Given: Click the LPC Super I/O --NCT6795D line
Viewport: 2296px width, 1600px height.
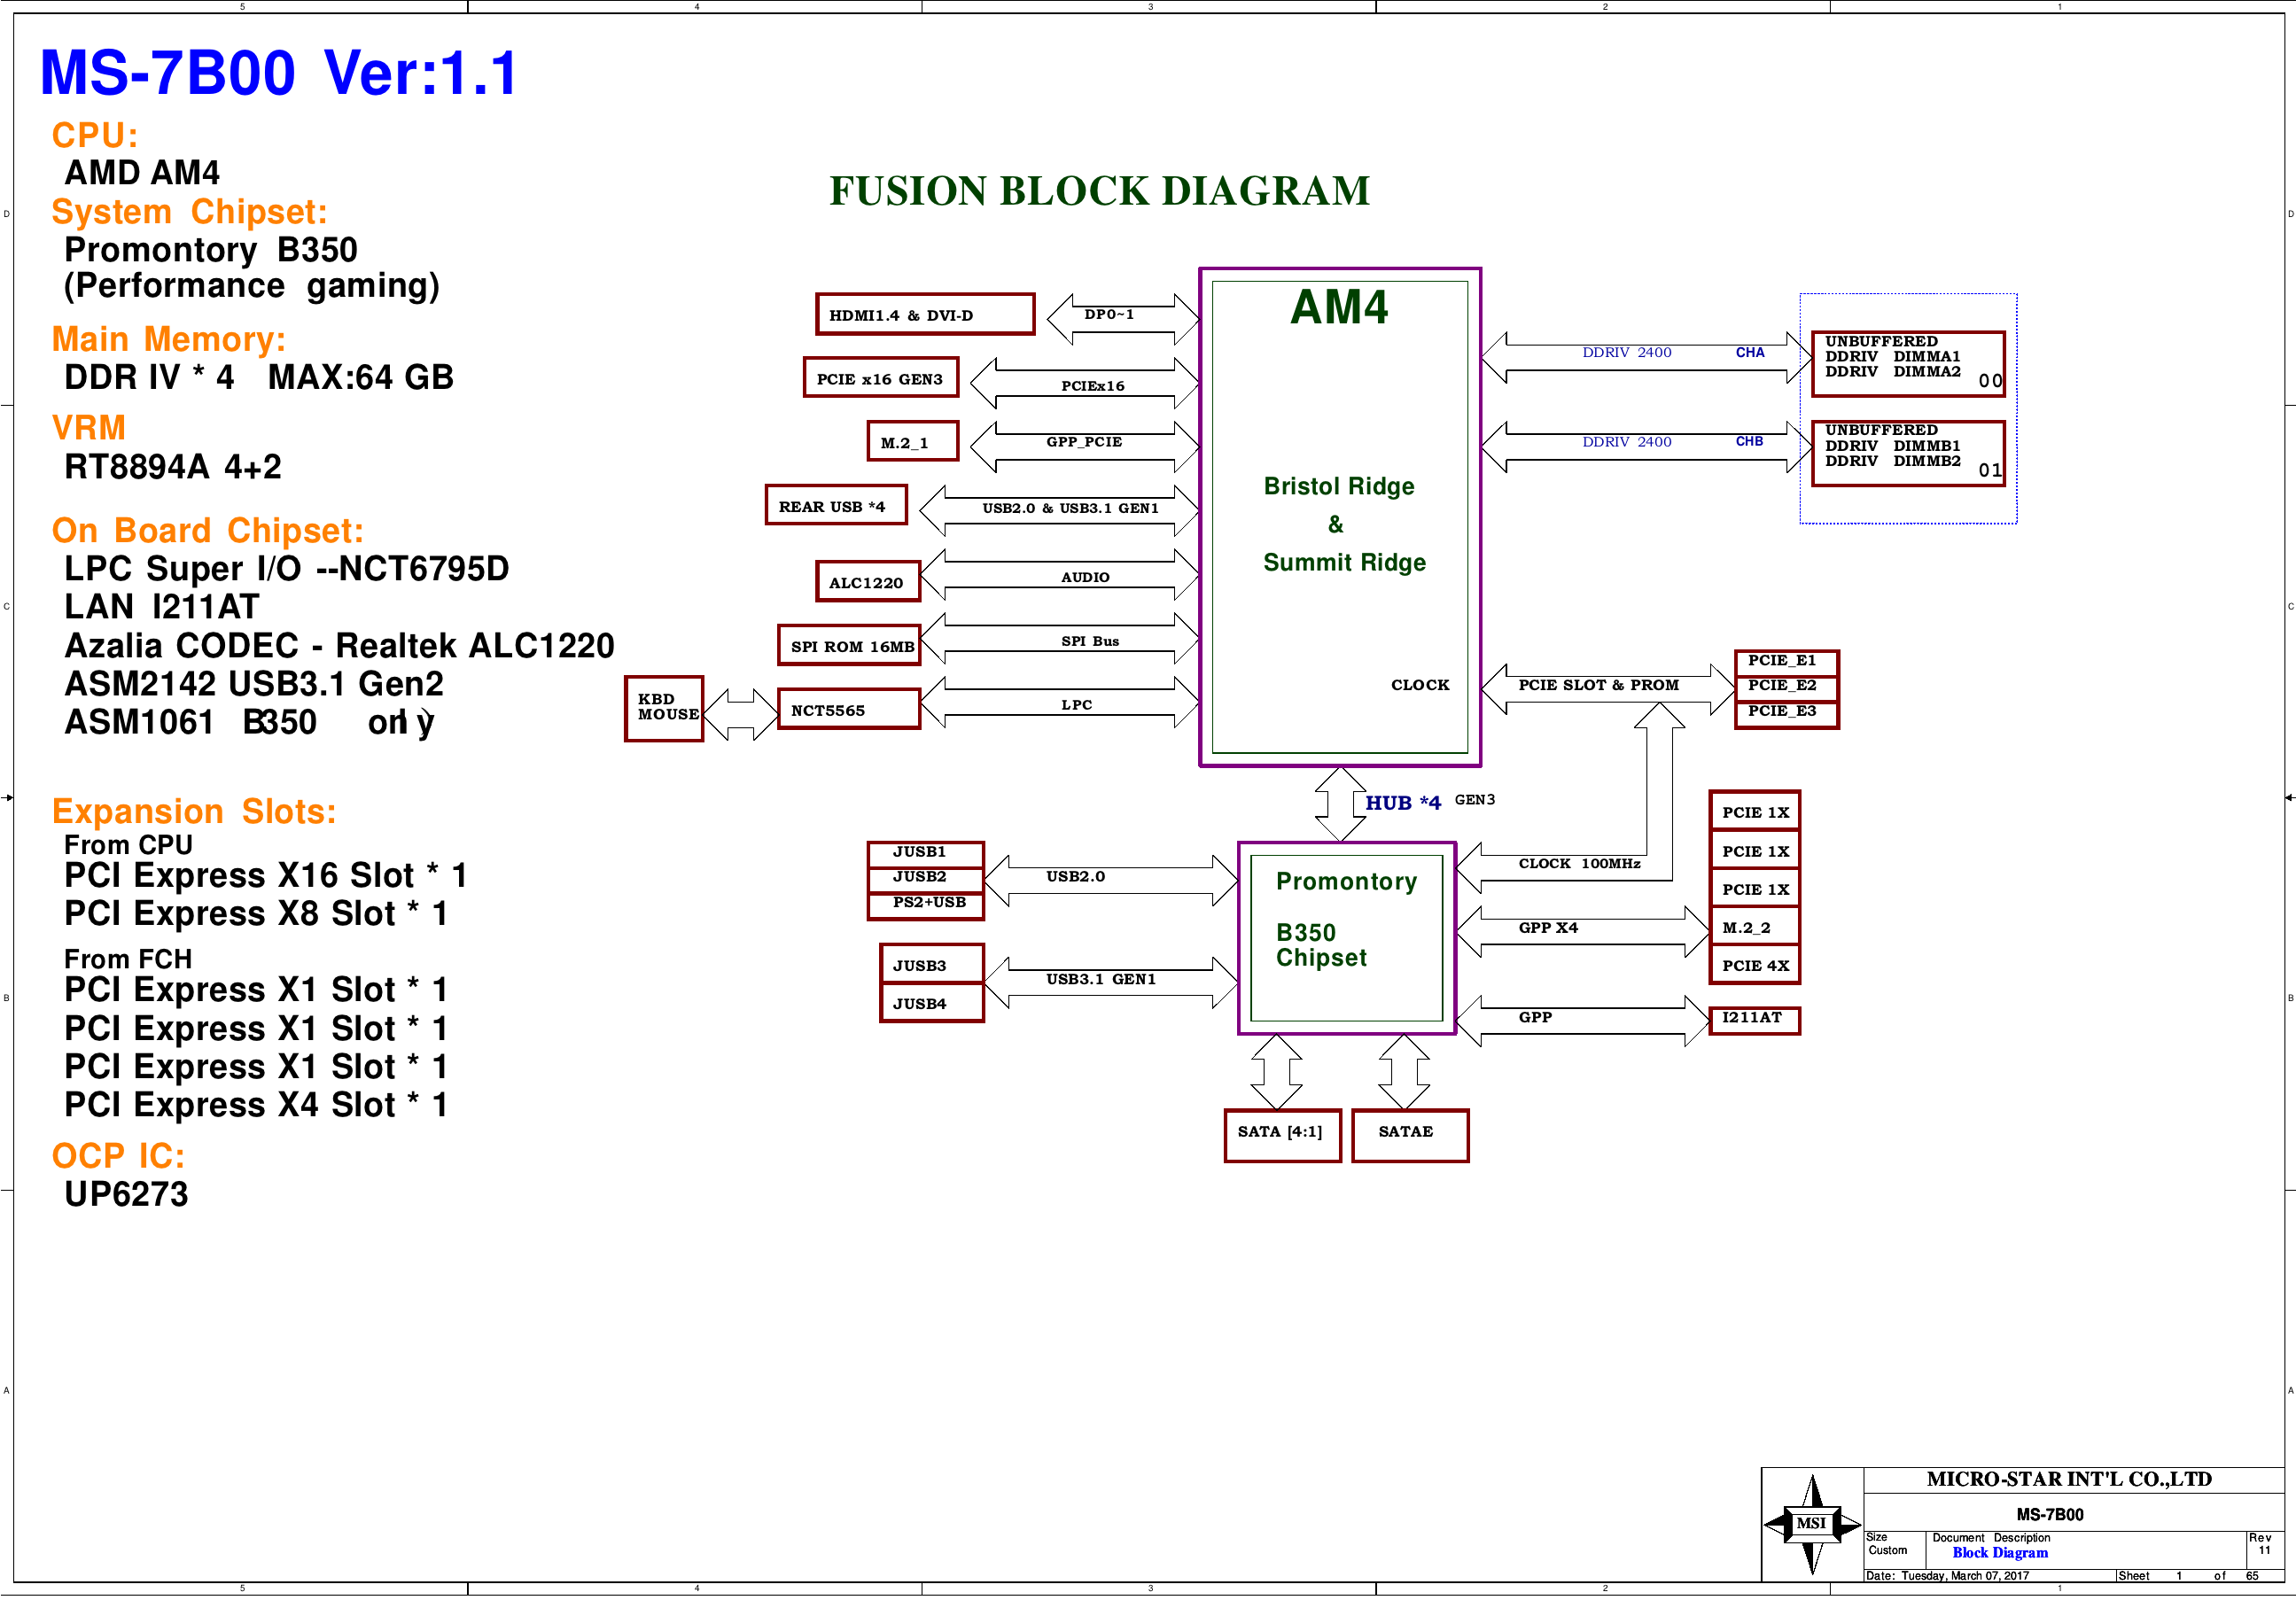Looking at the screenshot, I should pos(286,568).
